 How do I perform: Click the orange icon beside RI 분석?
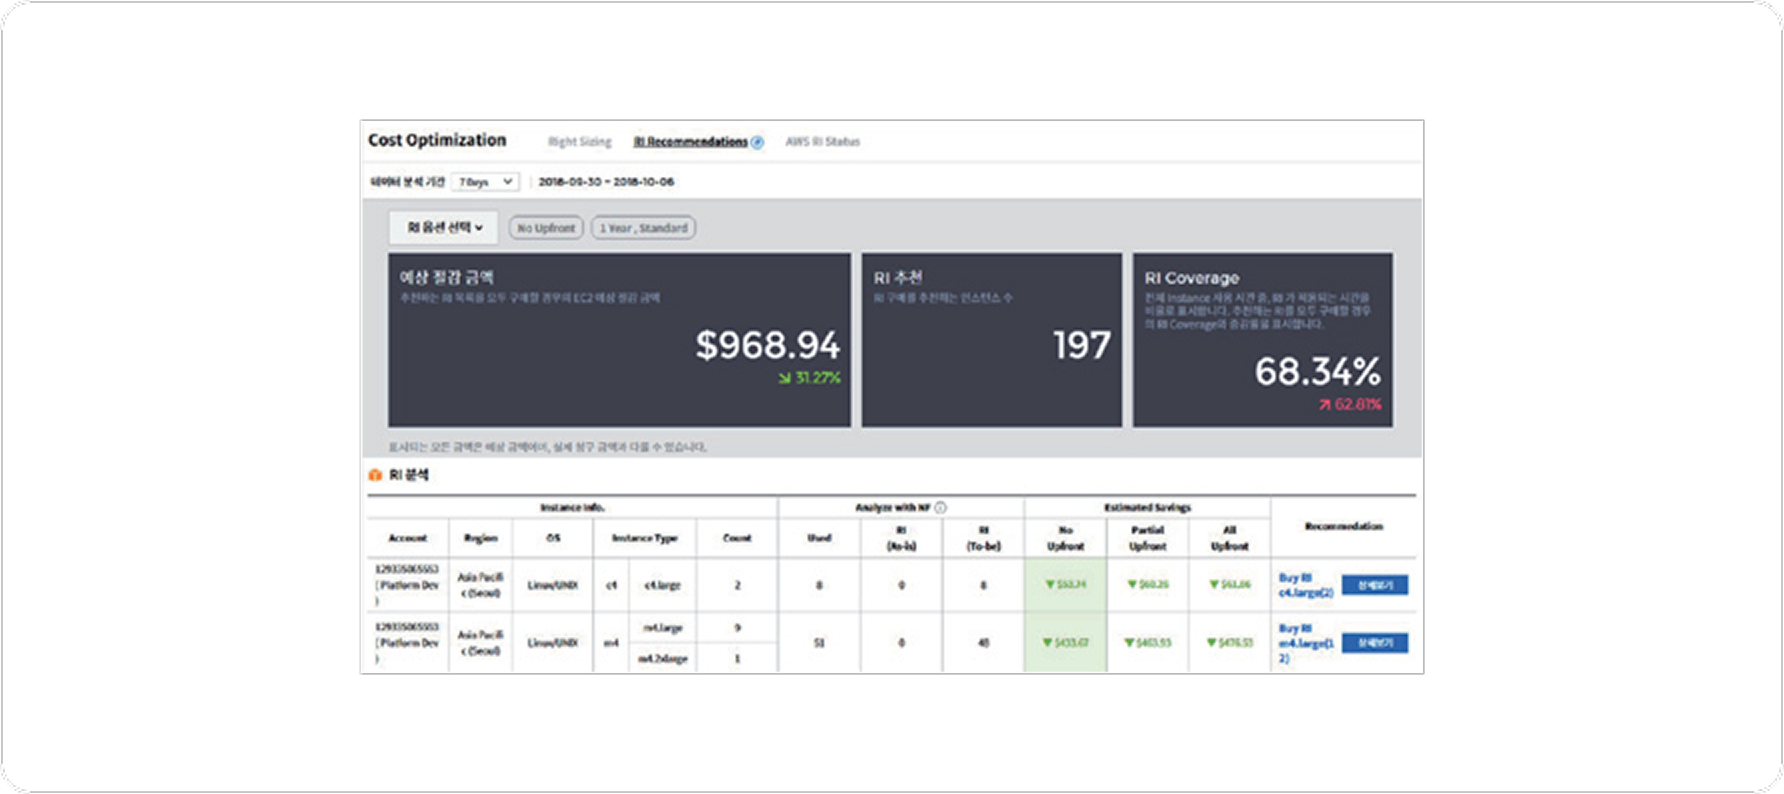pyautogui.click(x=375, y=475)
